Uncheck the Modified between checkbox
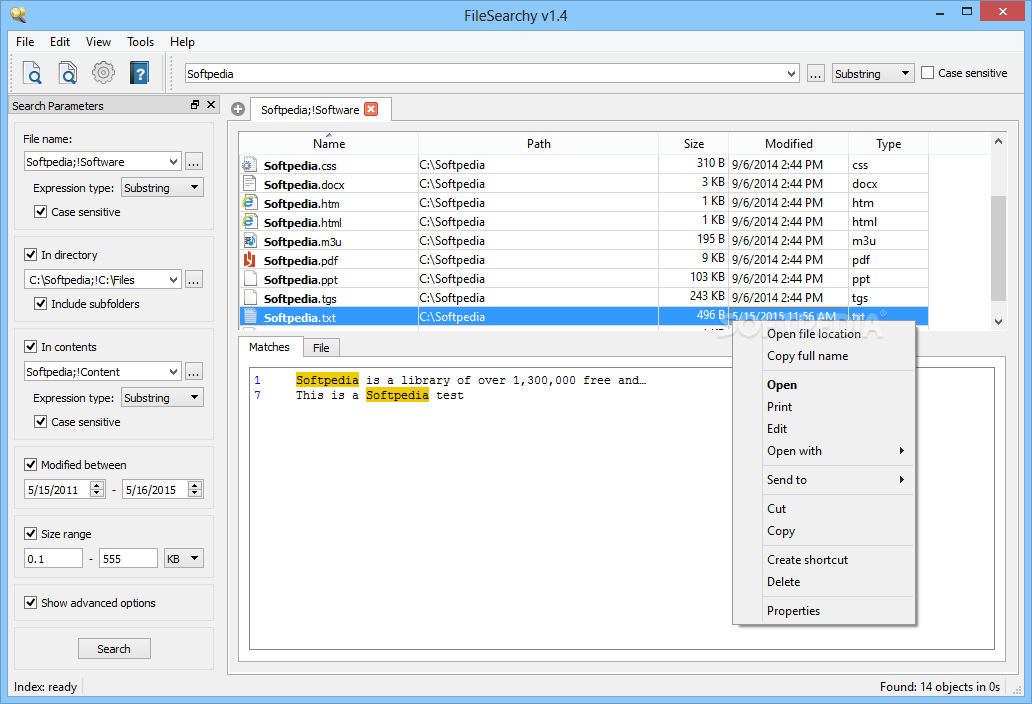The height and width of the screenshot is (704, 1032). 30,465
